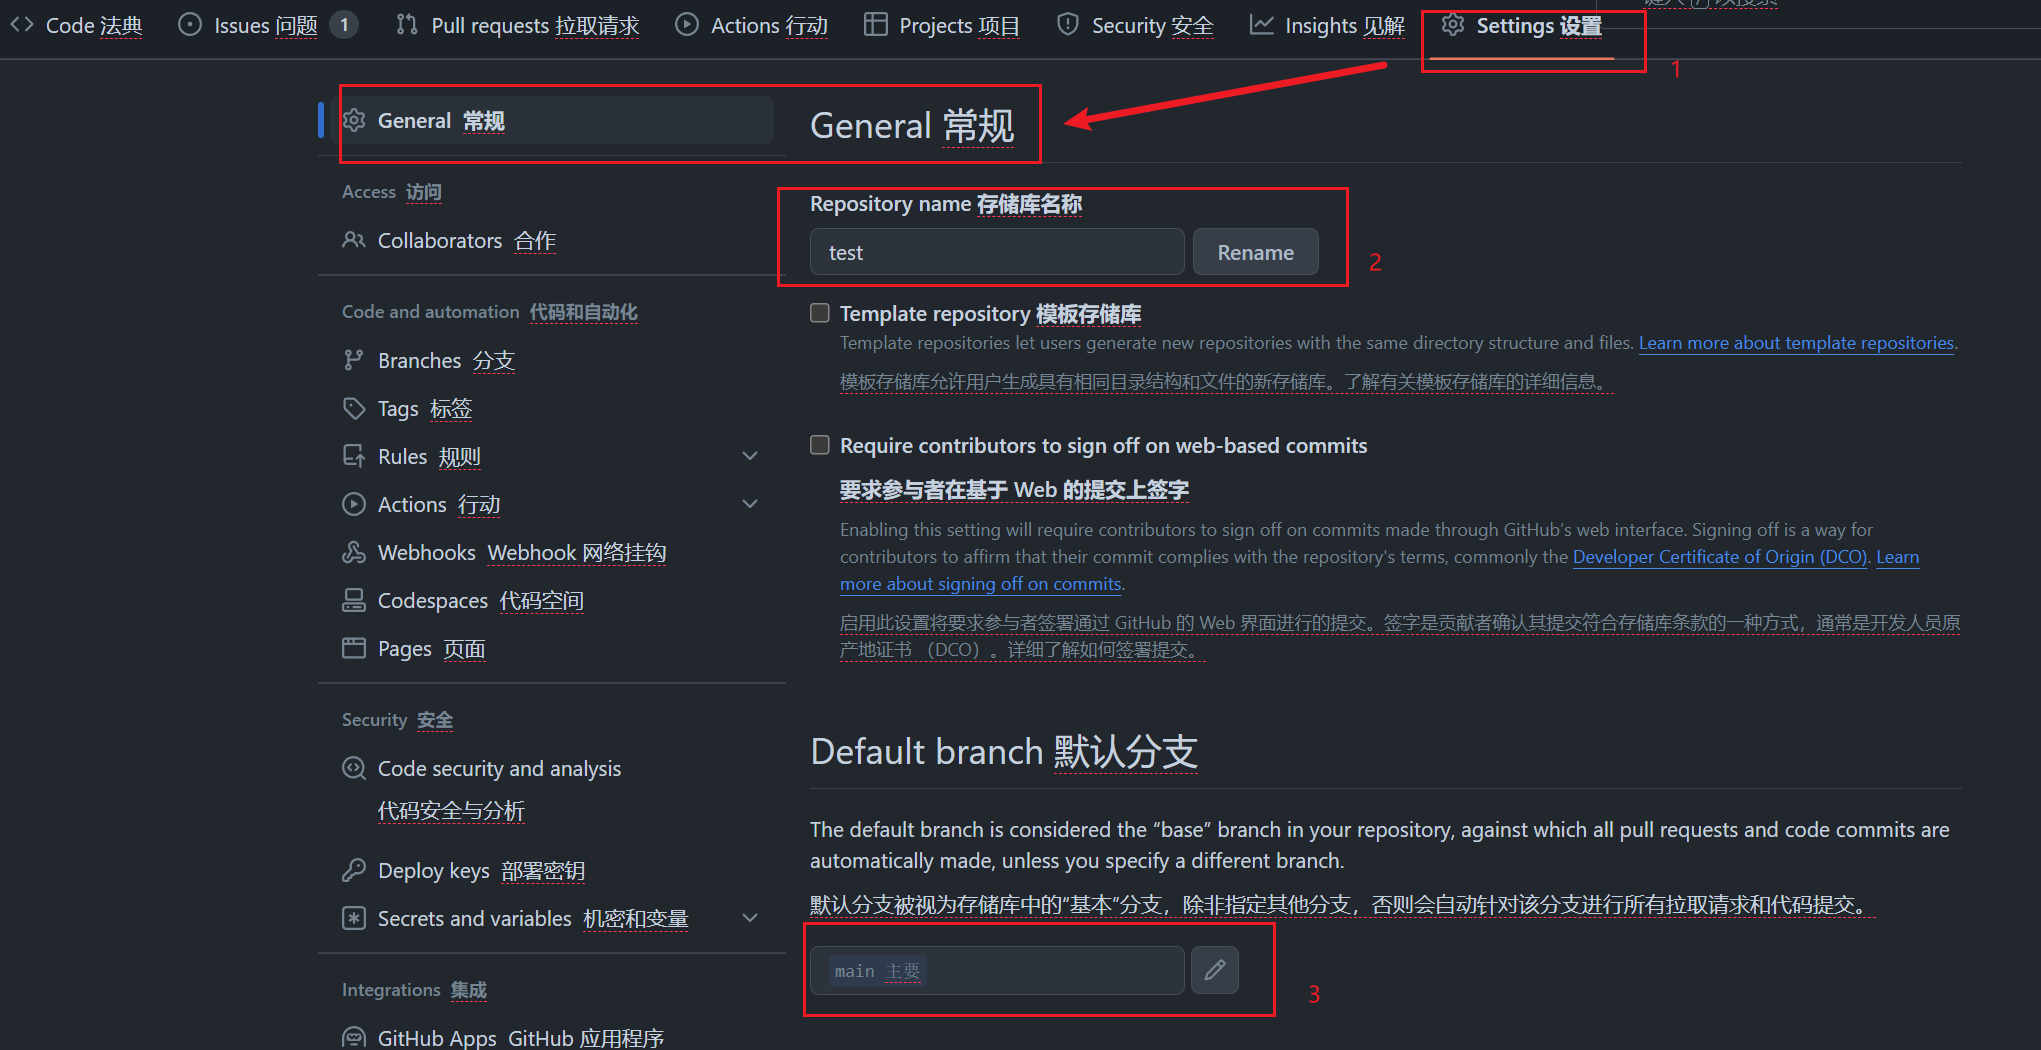Viewport: 2041px width, 1050px height.
Task: Expand the Rules sidebar section
Action: coord(750,456)
